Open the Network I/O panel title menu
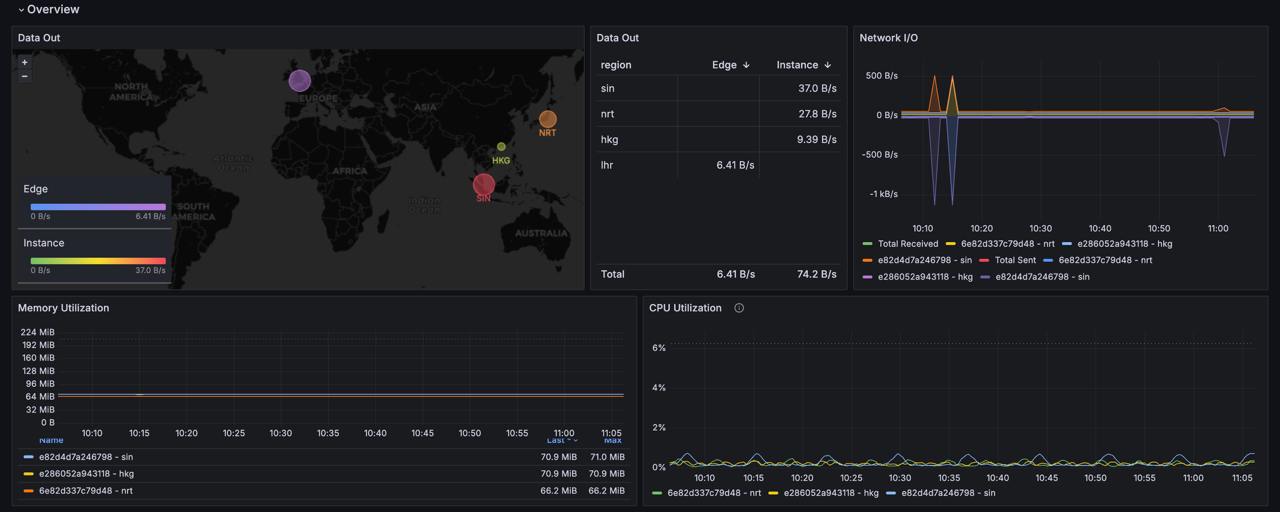This screenshot has width=1280, height=512. (888, 38)
